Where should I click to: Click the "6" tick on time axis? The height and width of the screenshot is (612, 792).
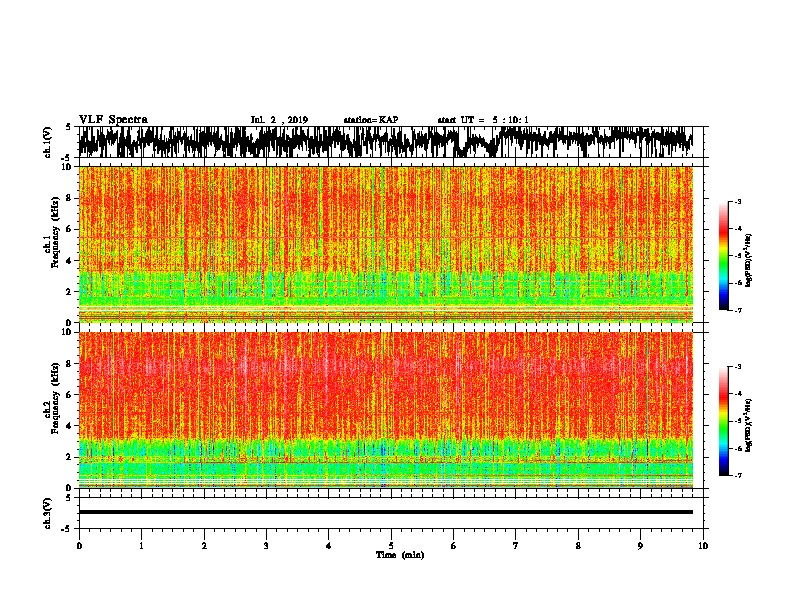(x=454, y=546)
